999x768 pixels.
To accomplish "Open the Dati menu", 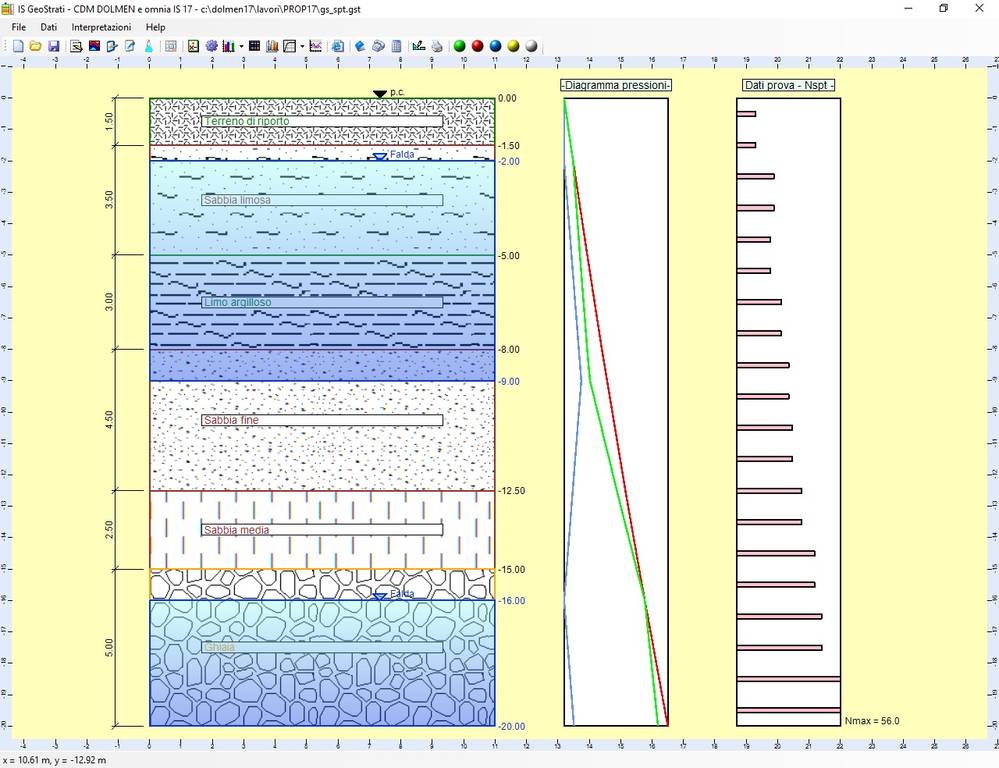I will coord(49,27).
